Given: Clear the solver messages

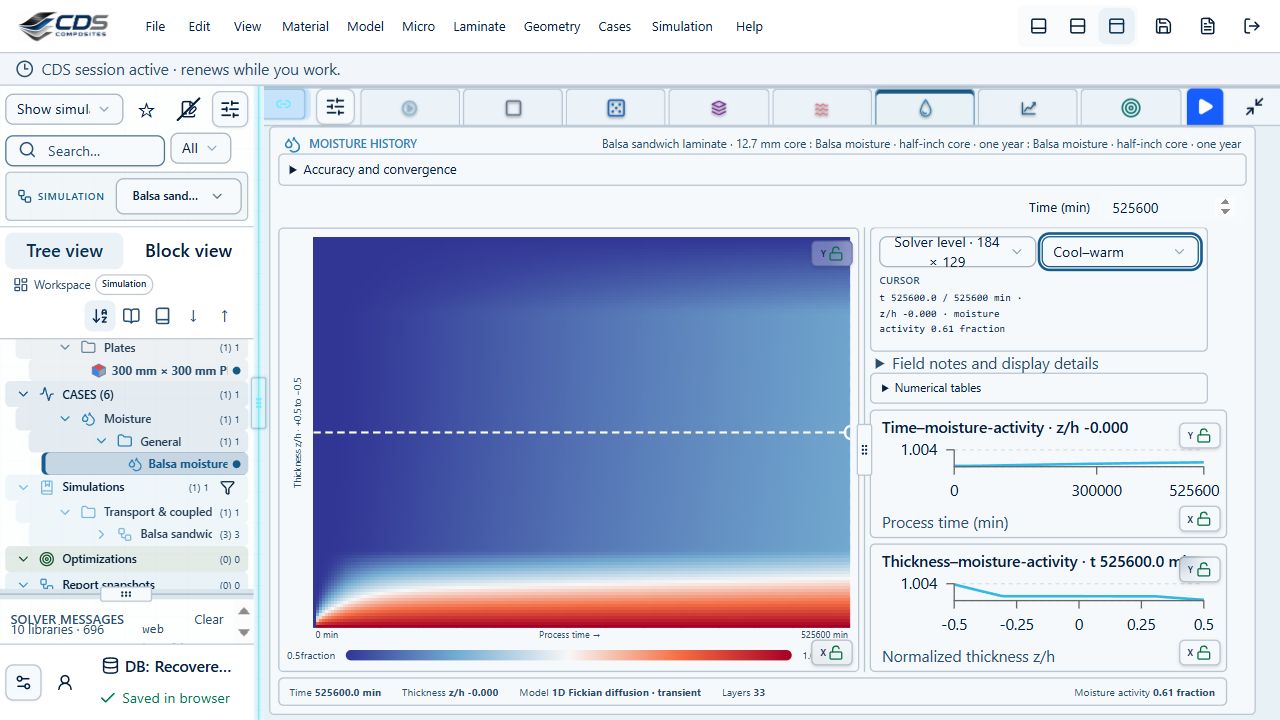Looking at the screenshot, I should coord(209,619).
